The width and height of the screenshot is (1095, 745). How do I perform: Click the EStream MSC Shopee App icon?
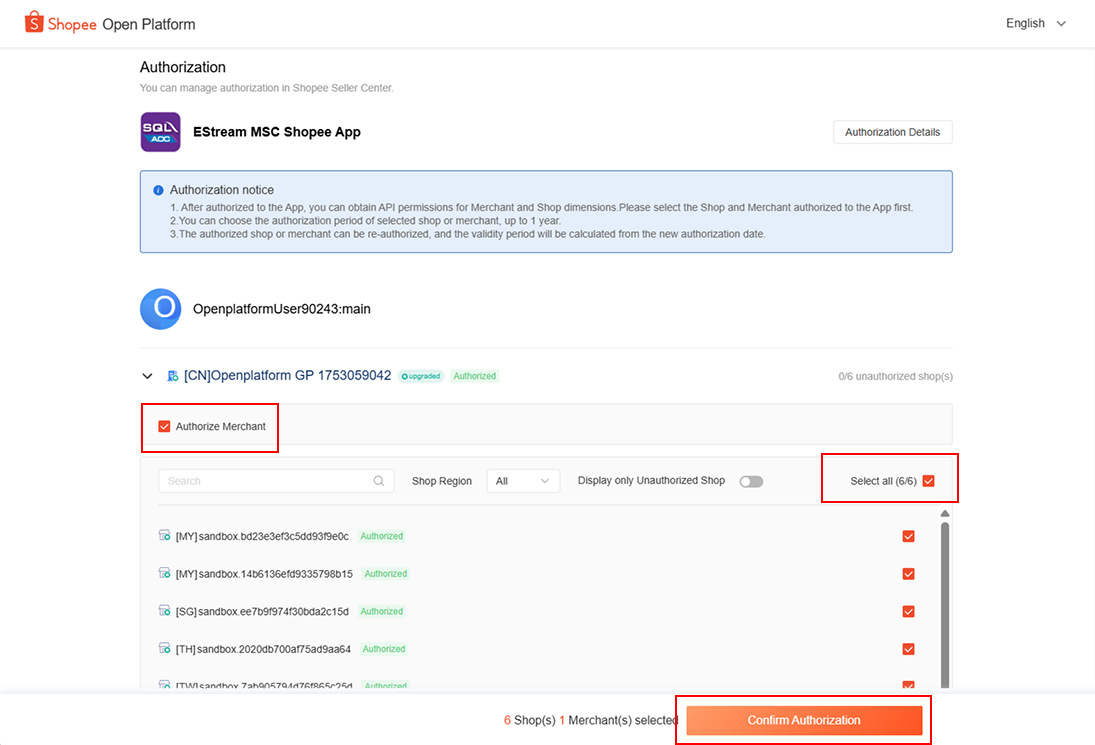(160, 132)
